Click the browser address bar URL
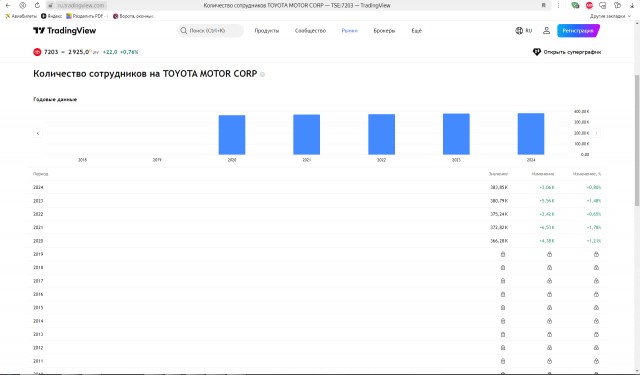640x375 pixels. coord(80,5)
